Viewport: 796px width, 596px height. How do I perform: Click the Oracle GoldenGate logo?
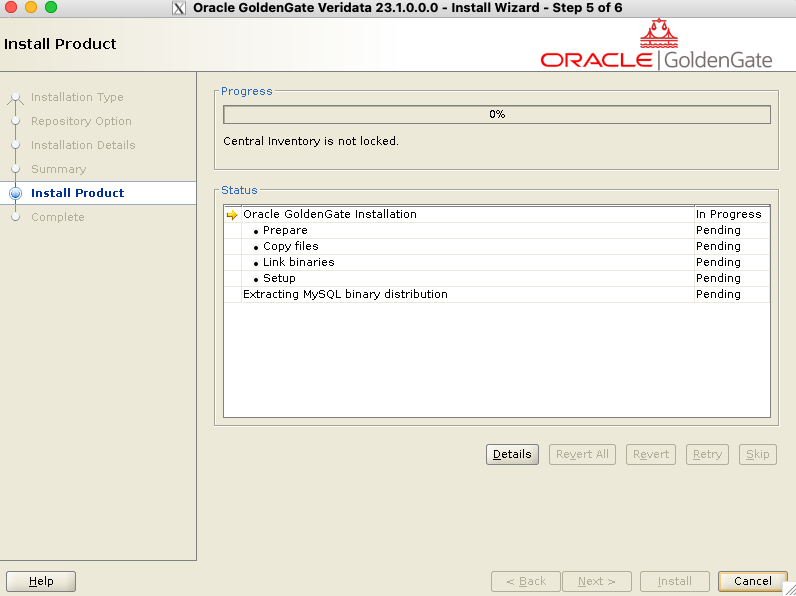pyautogui.click(x=656, y=47)
